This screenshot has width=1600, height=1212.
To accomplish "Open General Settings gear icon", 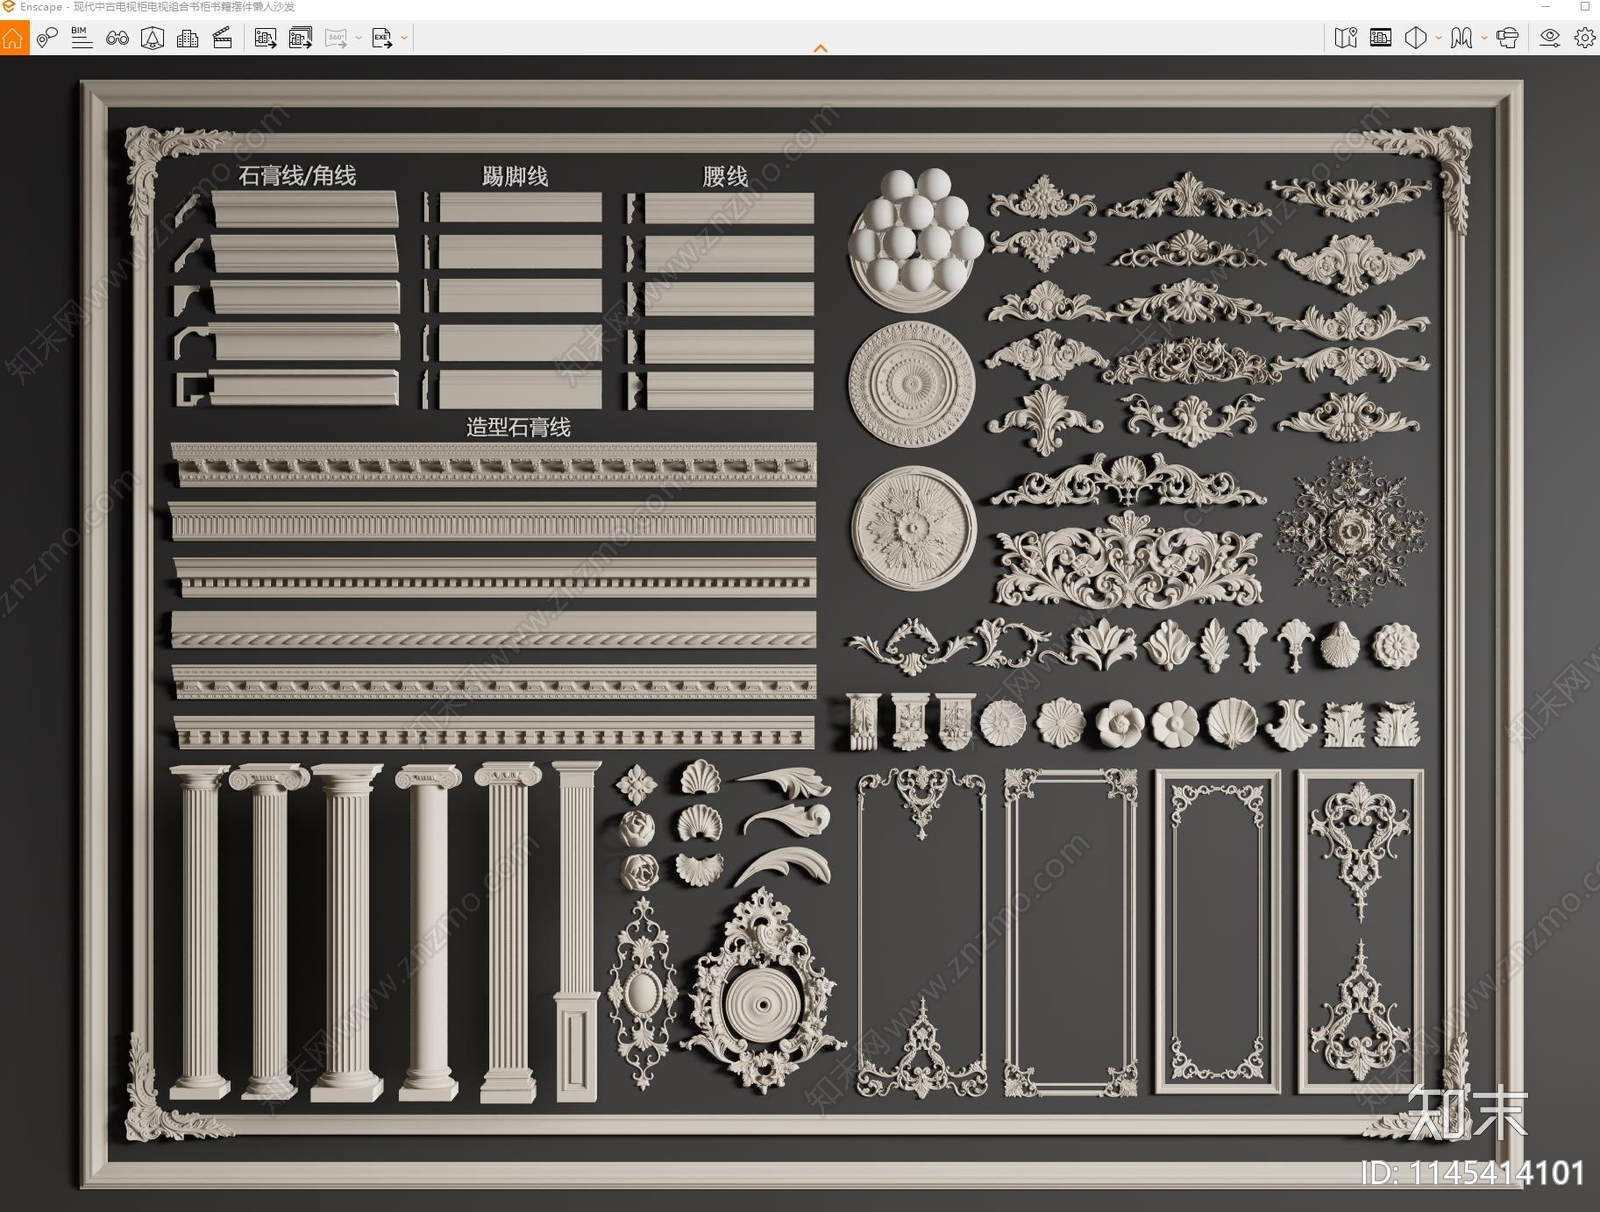I will point(1585,38).
